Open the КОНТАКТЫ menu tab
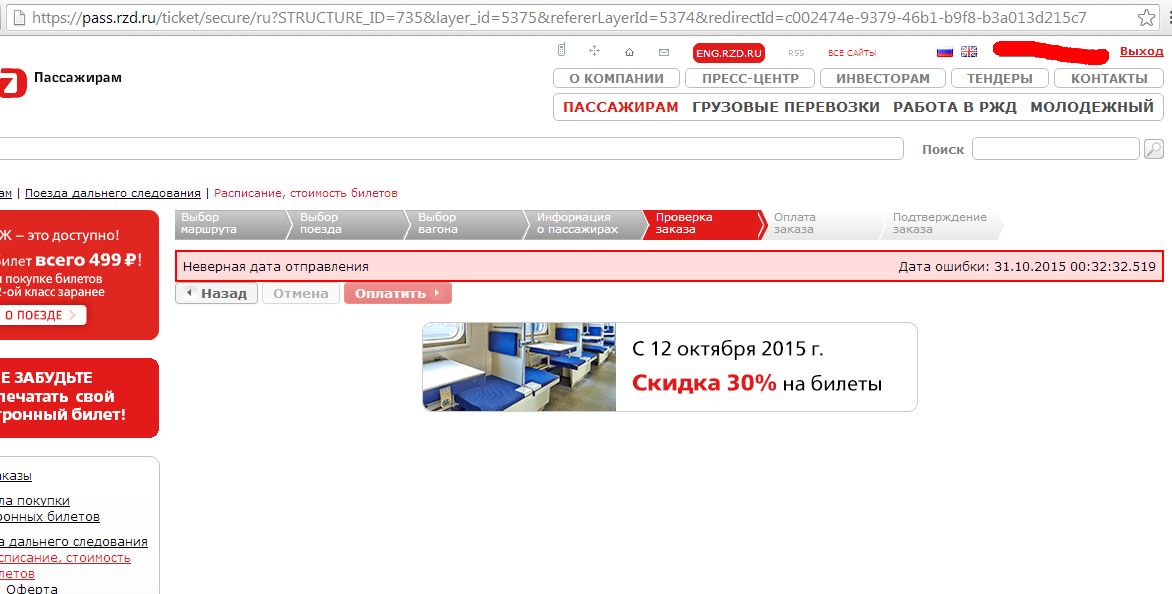 [x=1109, y=78]
